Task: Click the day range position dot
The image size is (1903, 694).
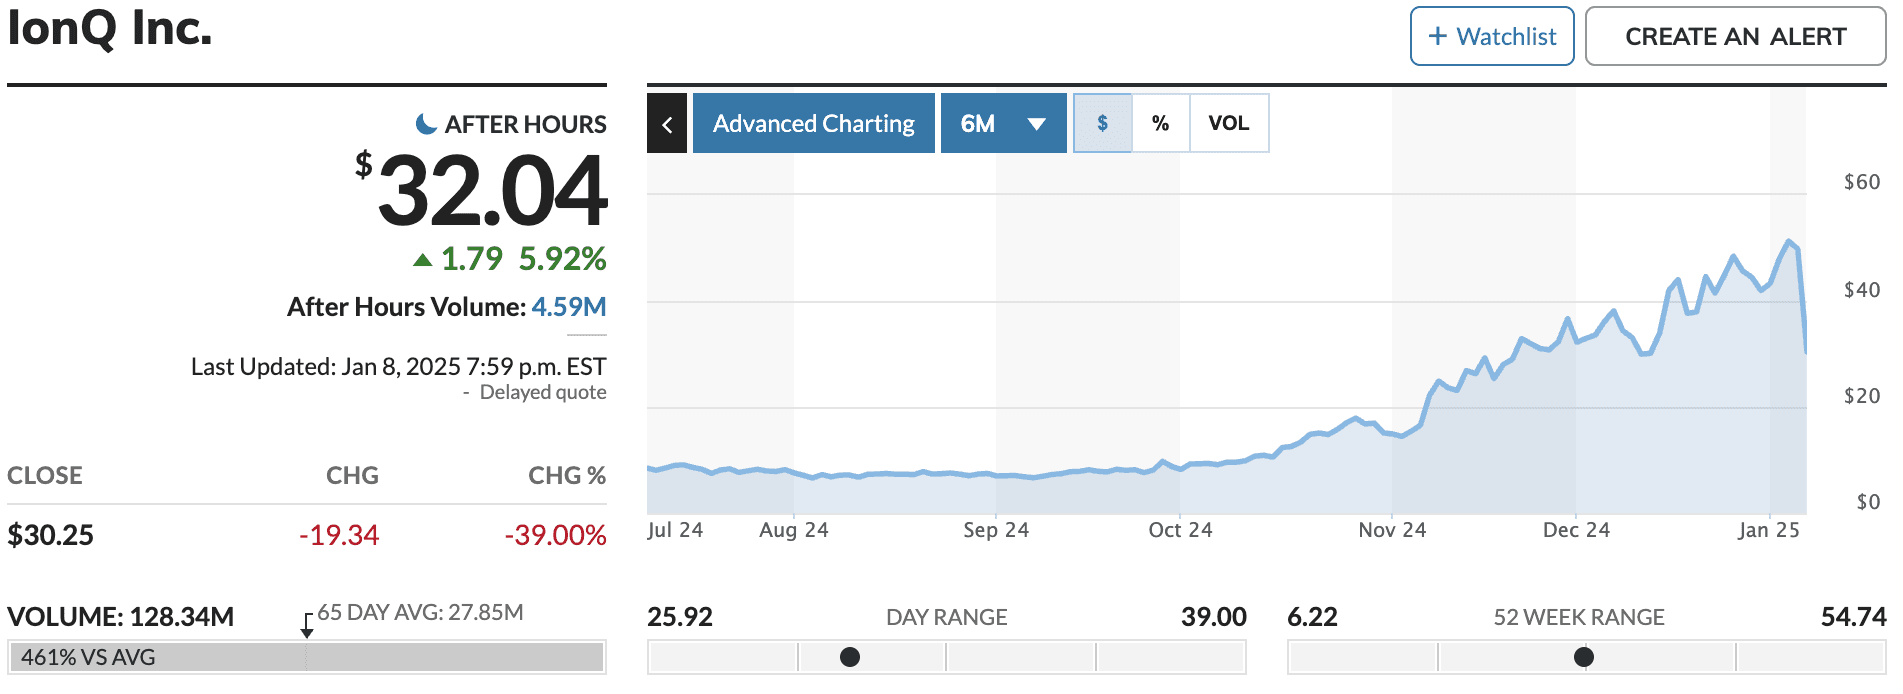Action: (850, 657)
